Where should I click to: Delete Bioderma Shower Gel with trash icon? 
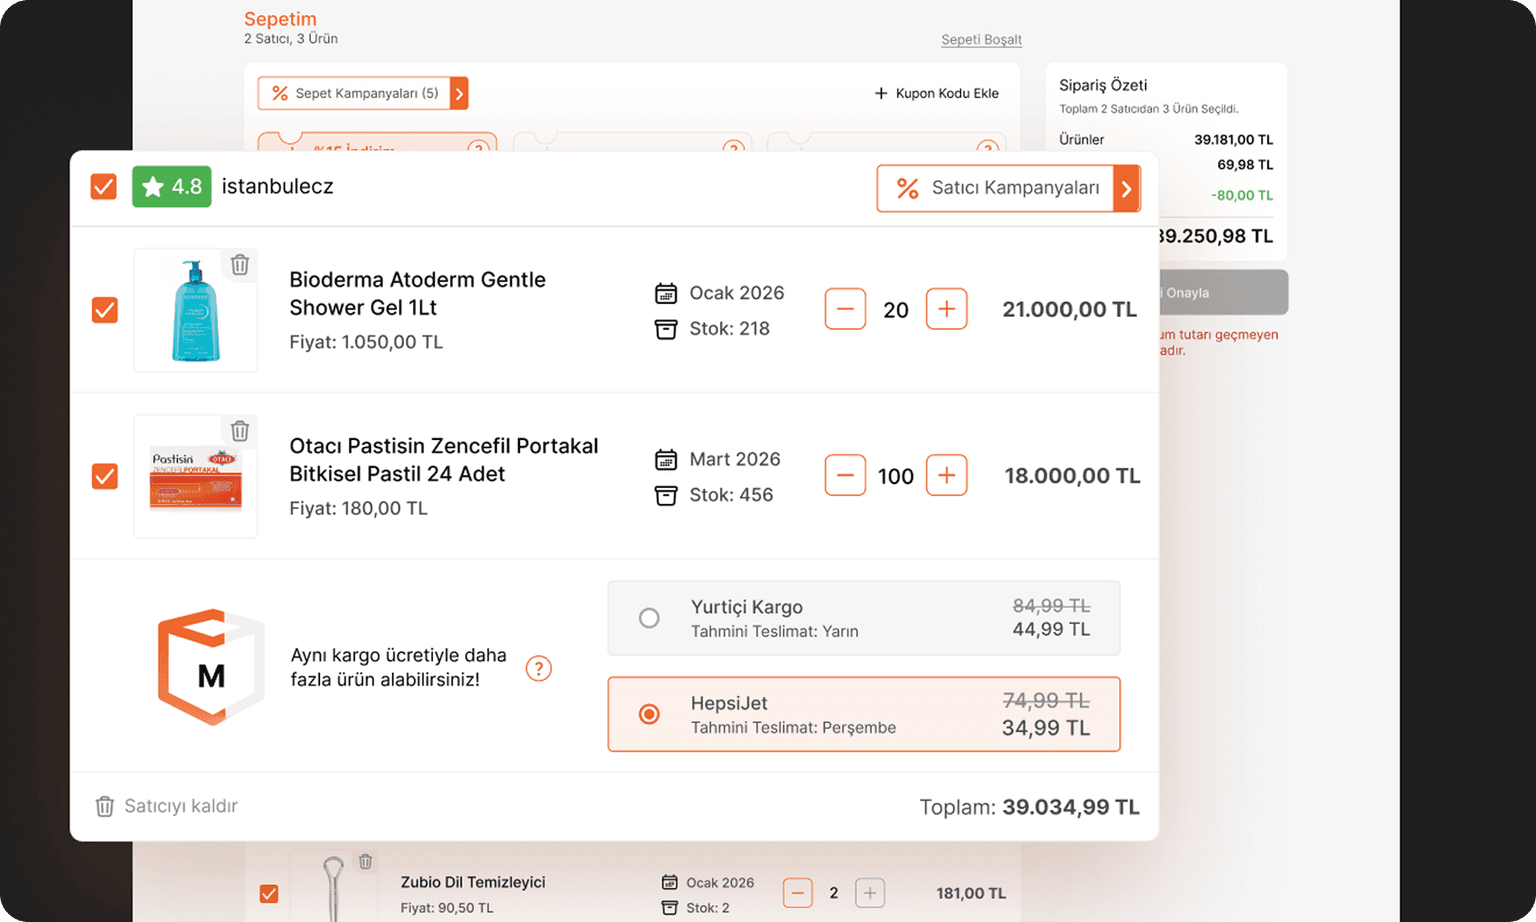[x=240, y=265]
